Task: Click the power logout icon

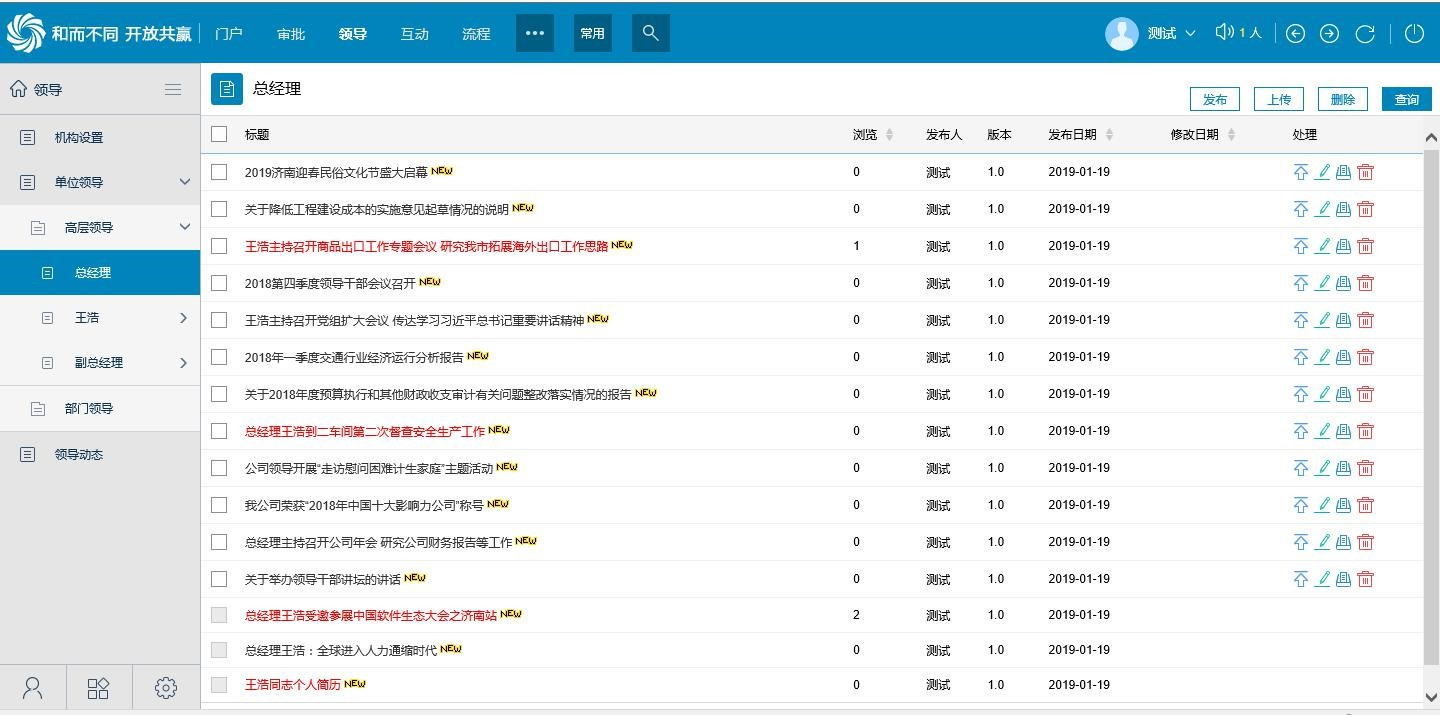Action: 1414,33
